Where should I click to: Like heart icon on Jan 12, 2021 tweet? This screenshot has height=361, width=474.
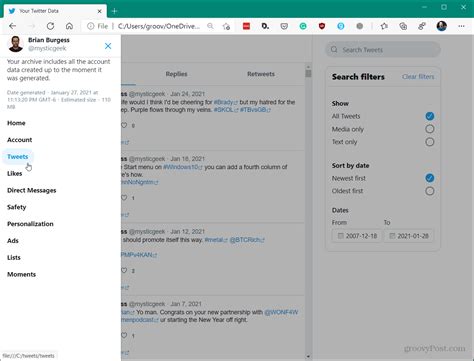(x=124, y=270)
